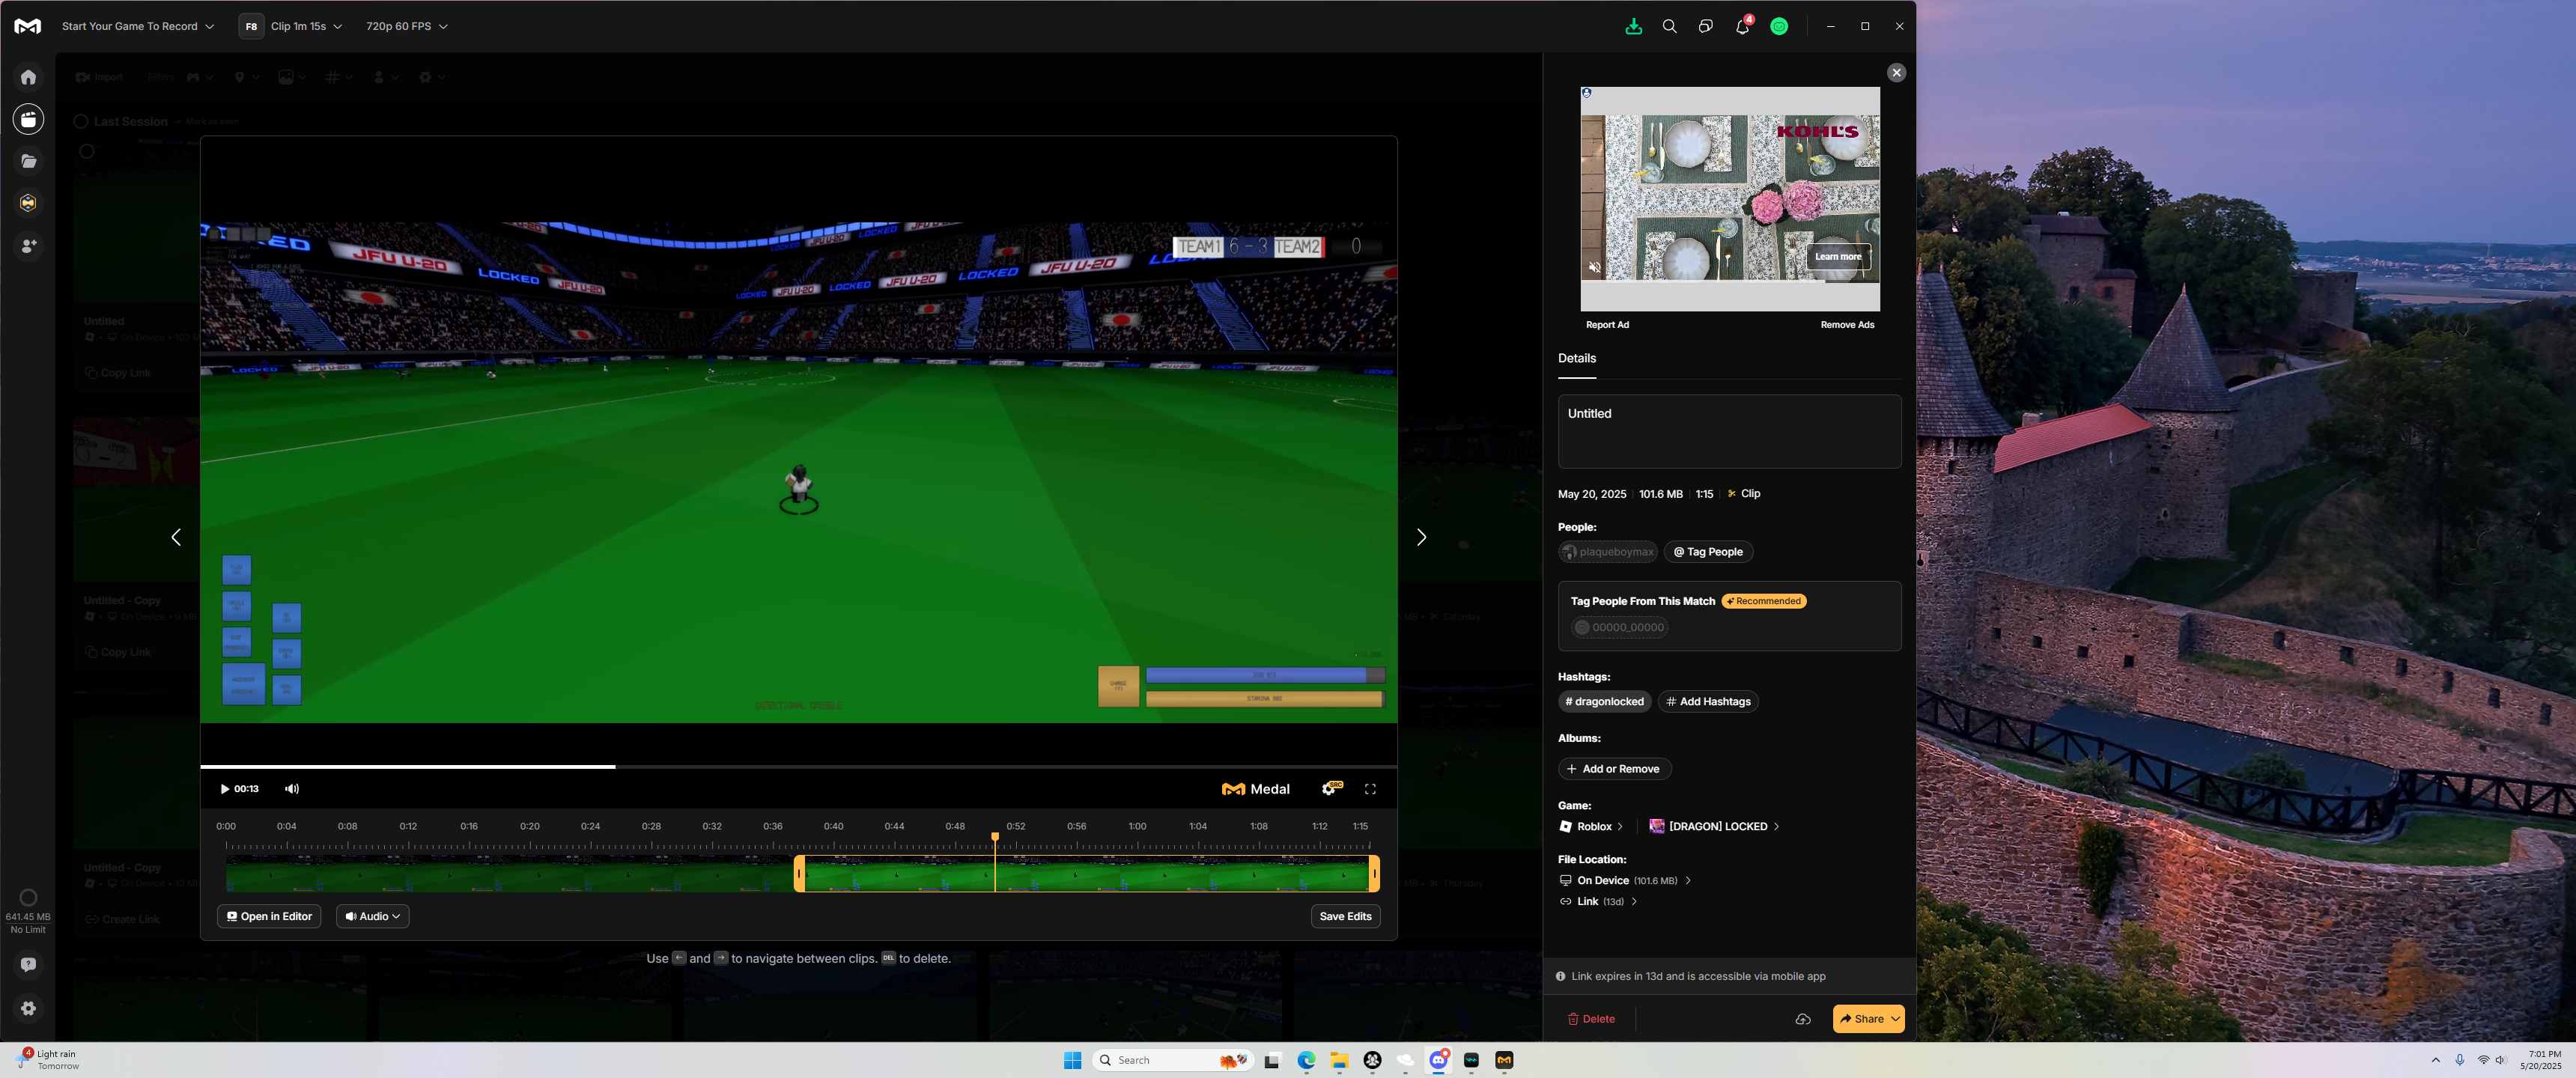The width and height of the screenshot is (2576, 1078).
Task: Upload clip to cloud icon beside Share
Action: [x=1802, y=1019]
